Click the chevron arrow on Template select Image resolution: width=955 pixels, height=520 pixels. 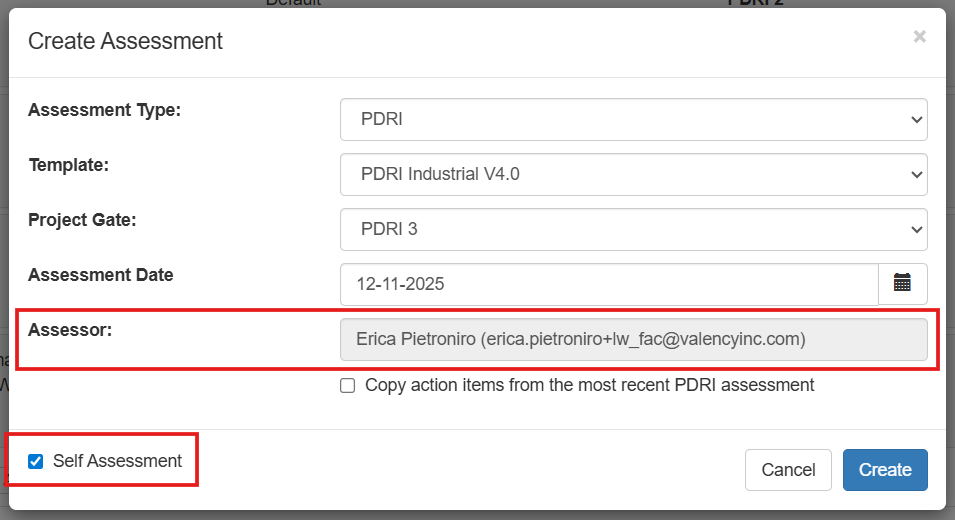click(916, 174)
